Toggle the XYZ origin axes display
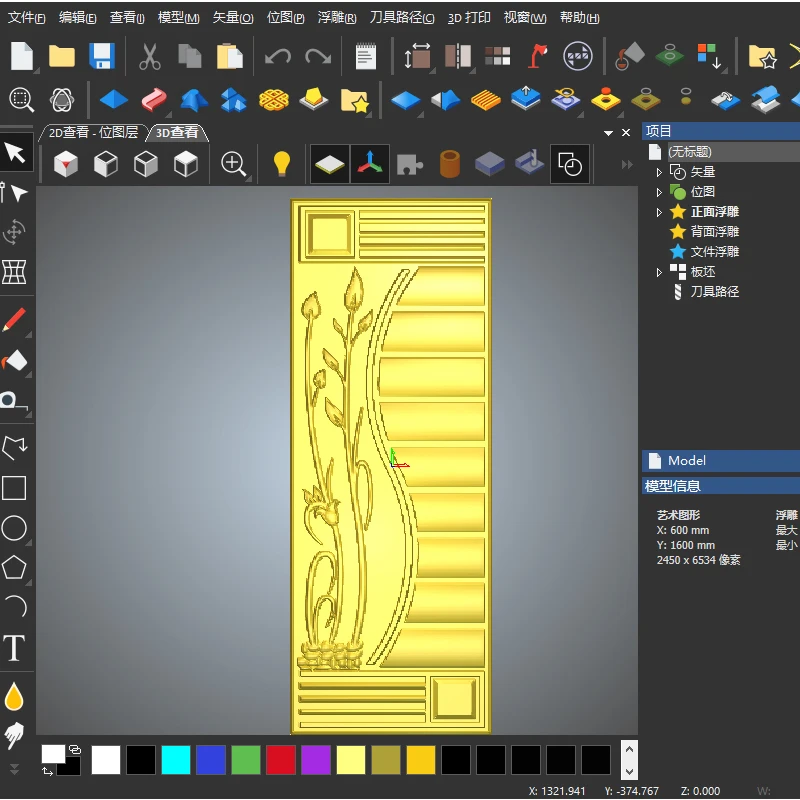The image size is (800, 800). 370,164
